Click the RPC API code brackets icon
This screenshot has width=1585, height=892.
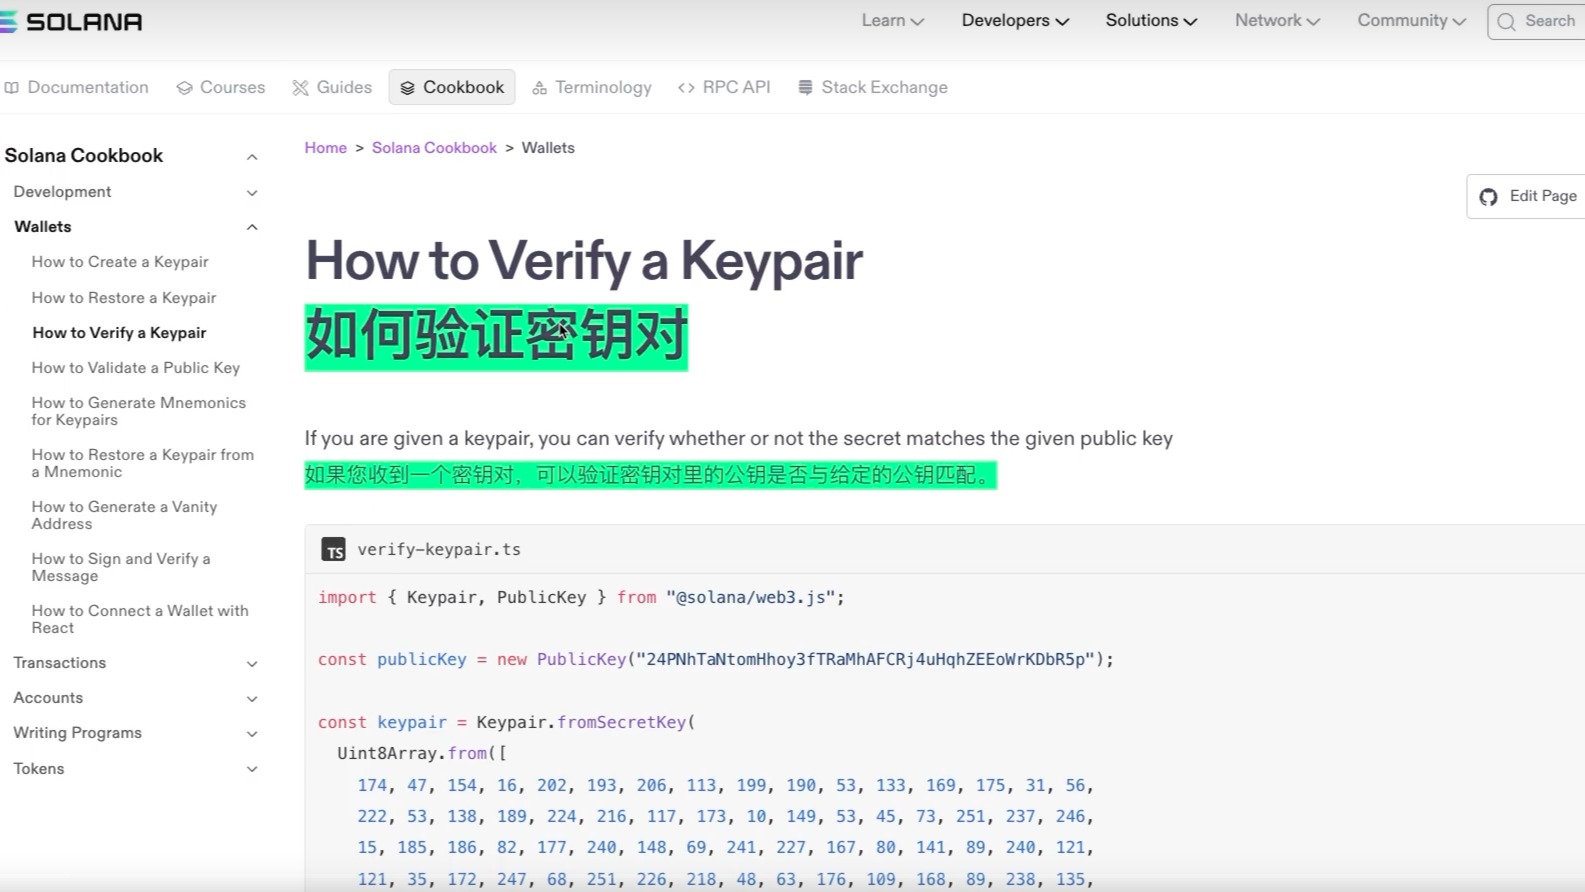[x=686, y=88]
